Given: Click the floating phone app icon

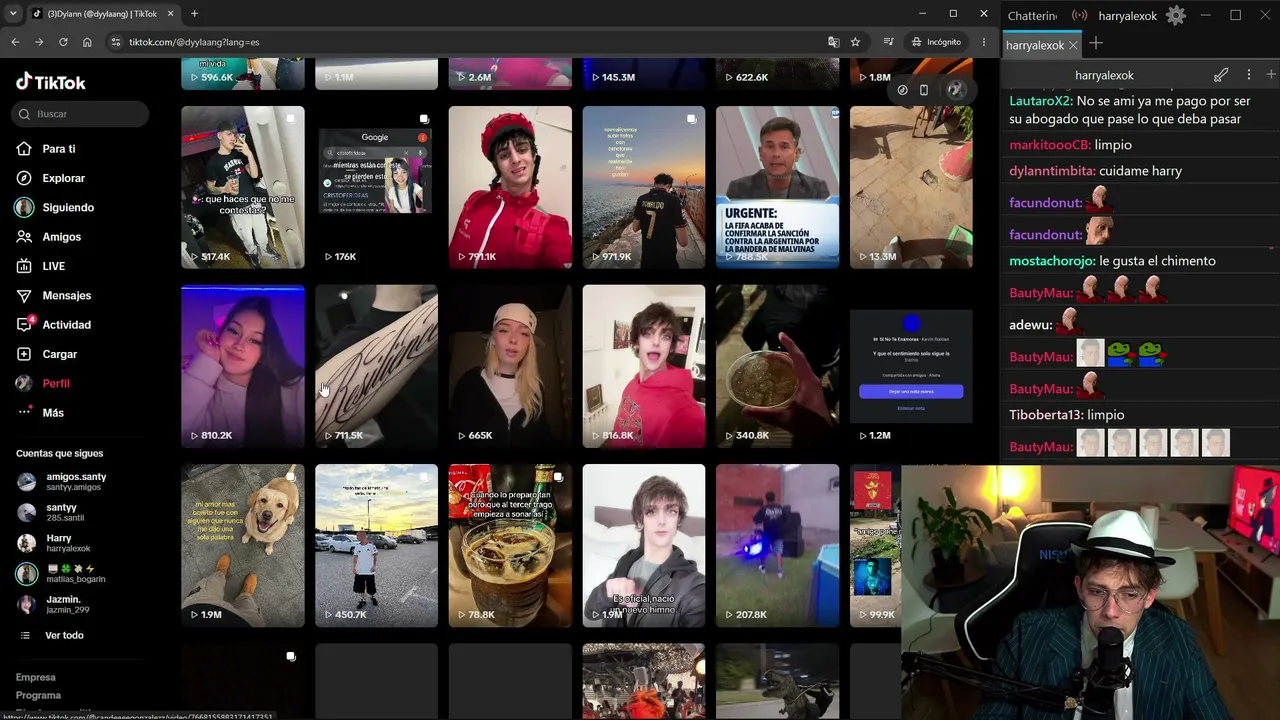Looking at the screenshot, I should [924, 90].
